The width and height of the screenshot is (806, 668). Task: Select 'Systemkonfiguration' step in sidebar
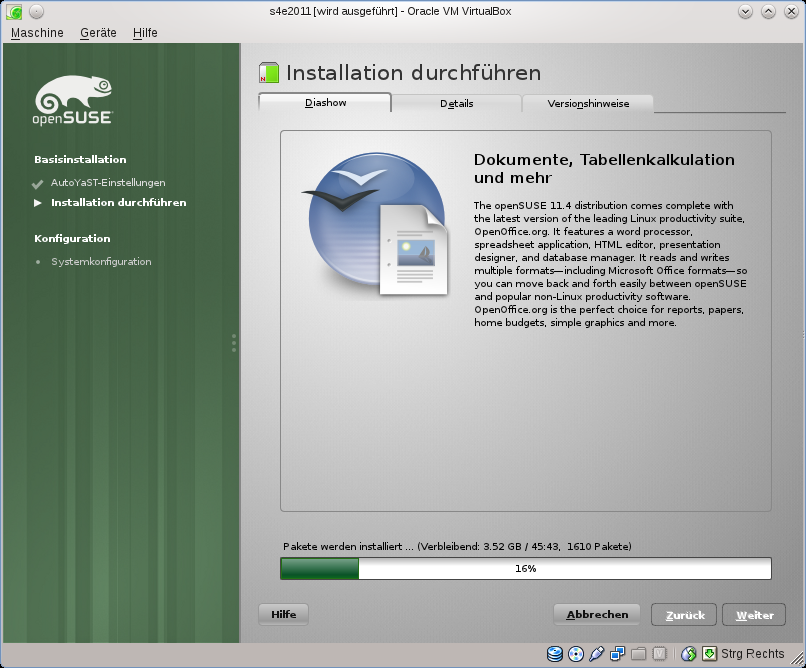coord(101,262)
